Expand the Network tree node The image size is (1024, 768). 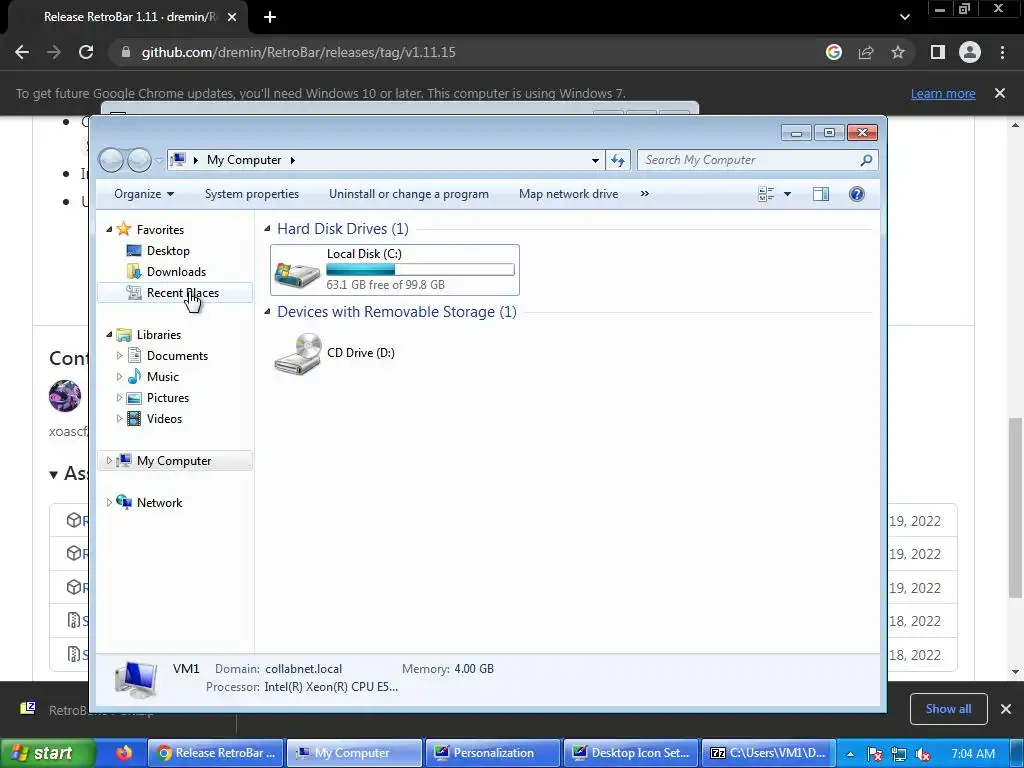(109, 503)
